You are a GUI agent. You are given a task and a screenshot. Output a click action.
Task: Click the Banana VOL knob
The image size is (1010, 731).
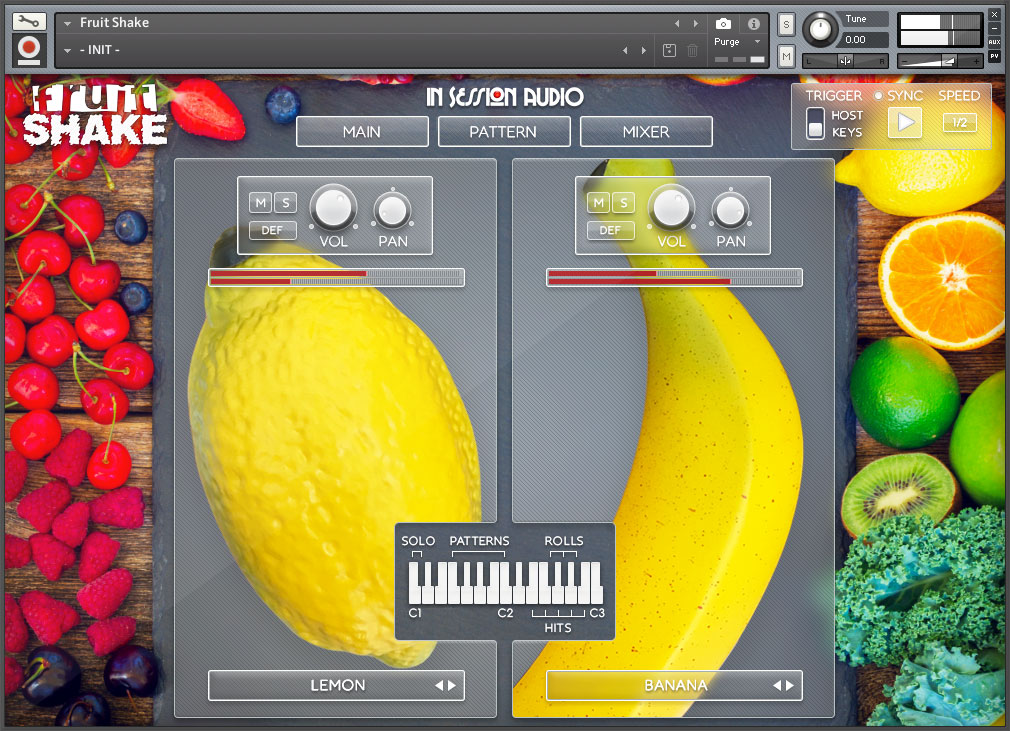[671, 208]
